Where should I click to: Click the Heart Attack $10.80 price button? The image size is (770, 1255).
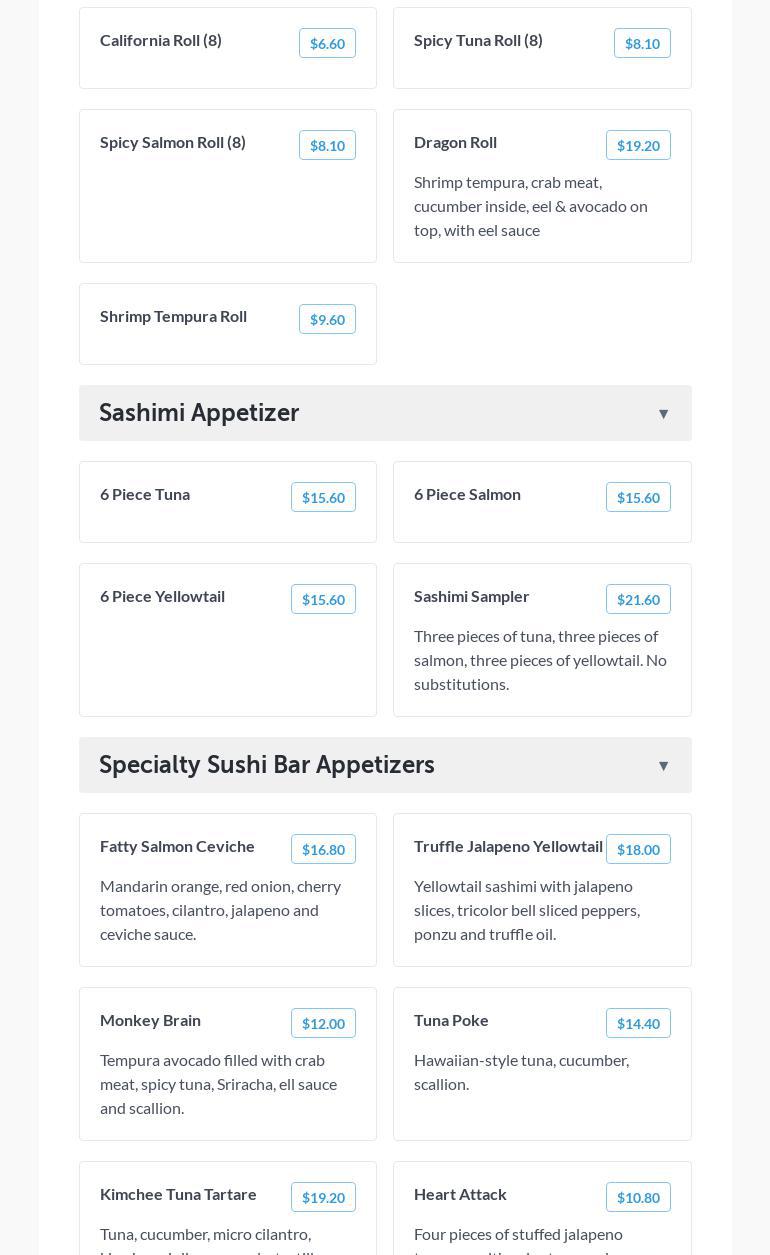(x=638, y=1198)
